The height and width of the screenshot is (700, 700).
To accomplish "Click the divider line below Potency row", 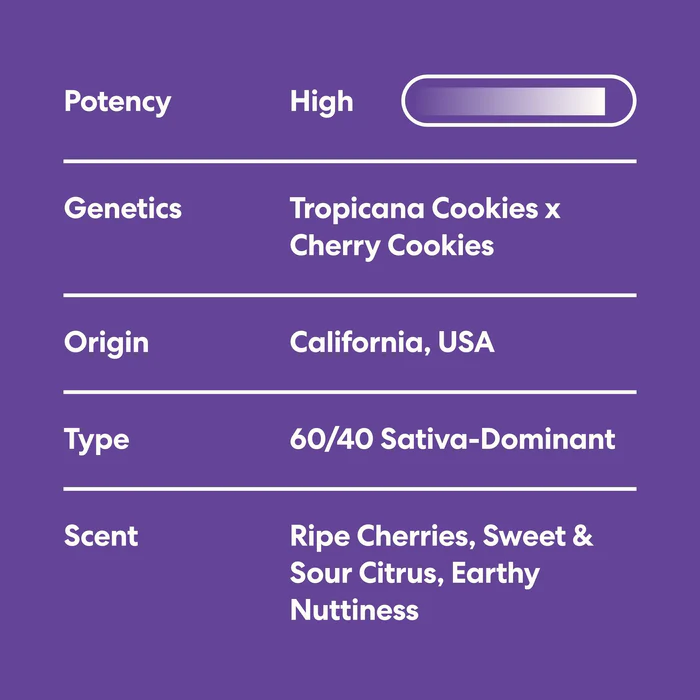I will pyautogui.click(x=350, y=161).
